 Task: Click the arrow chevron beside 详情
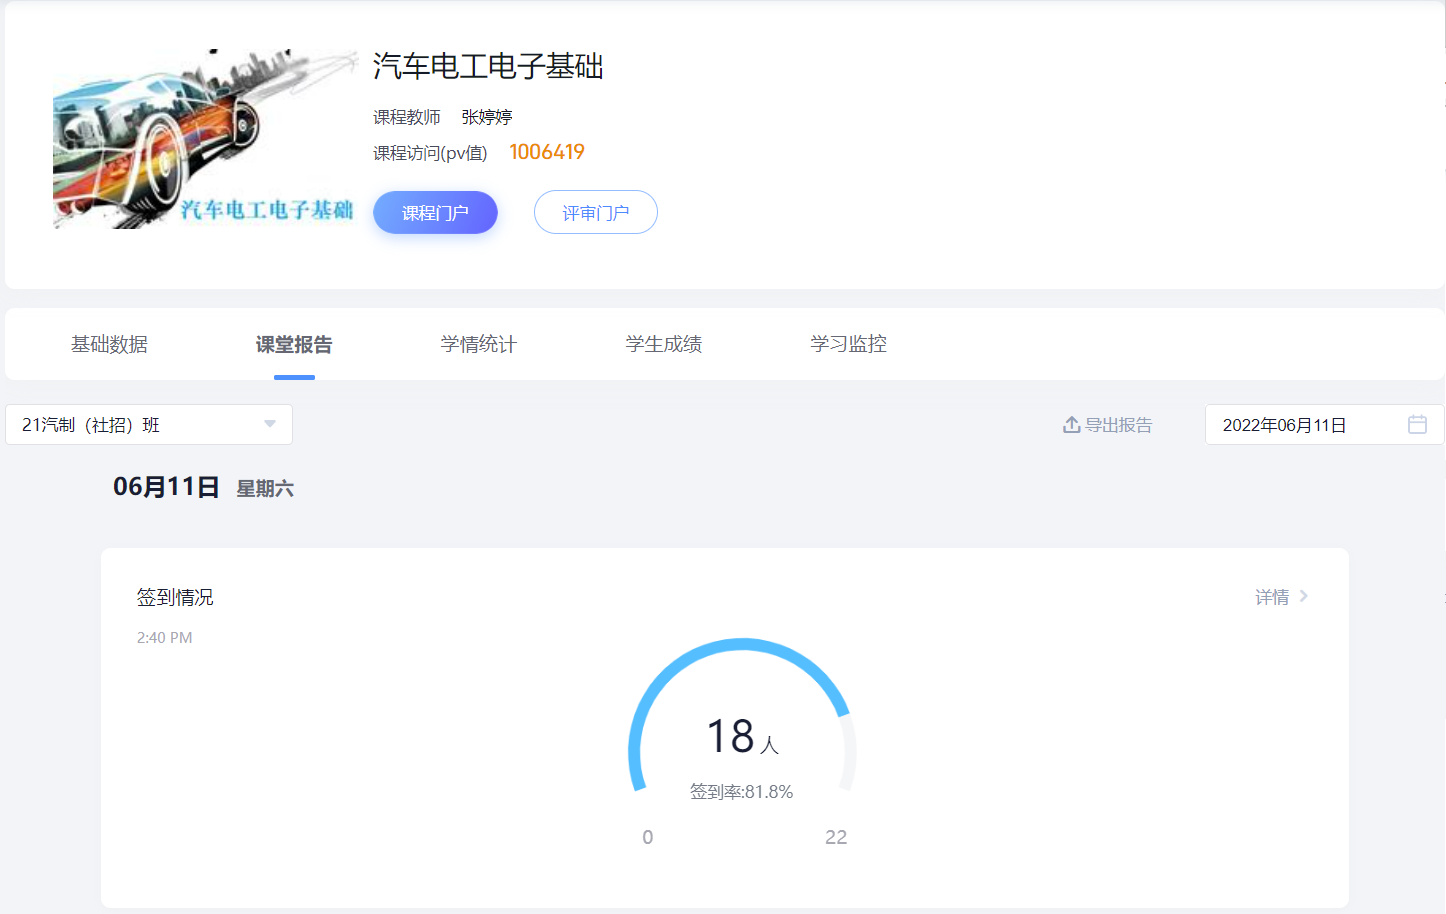coord(1304,596)
